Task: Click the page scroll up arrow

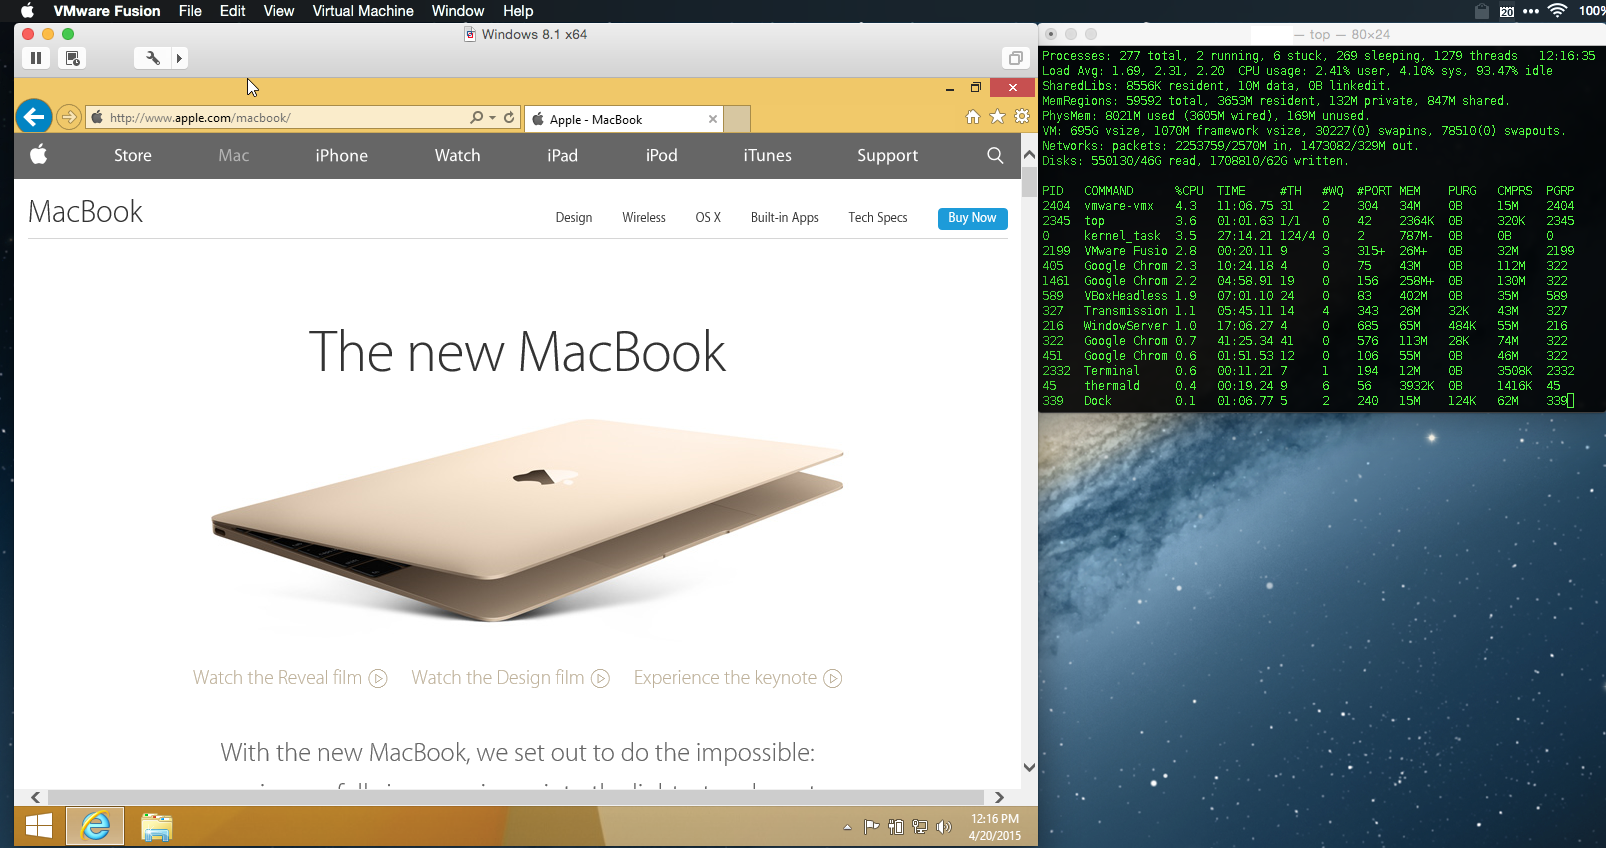Action: tap(1029, 155)
